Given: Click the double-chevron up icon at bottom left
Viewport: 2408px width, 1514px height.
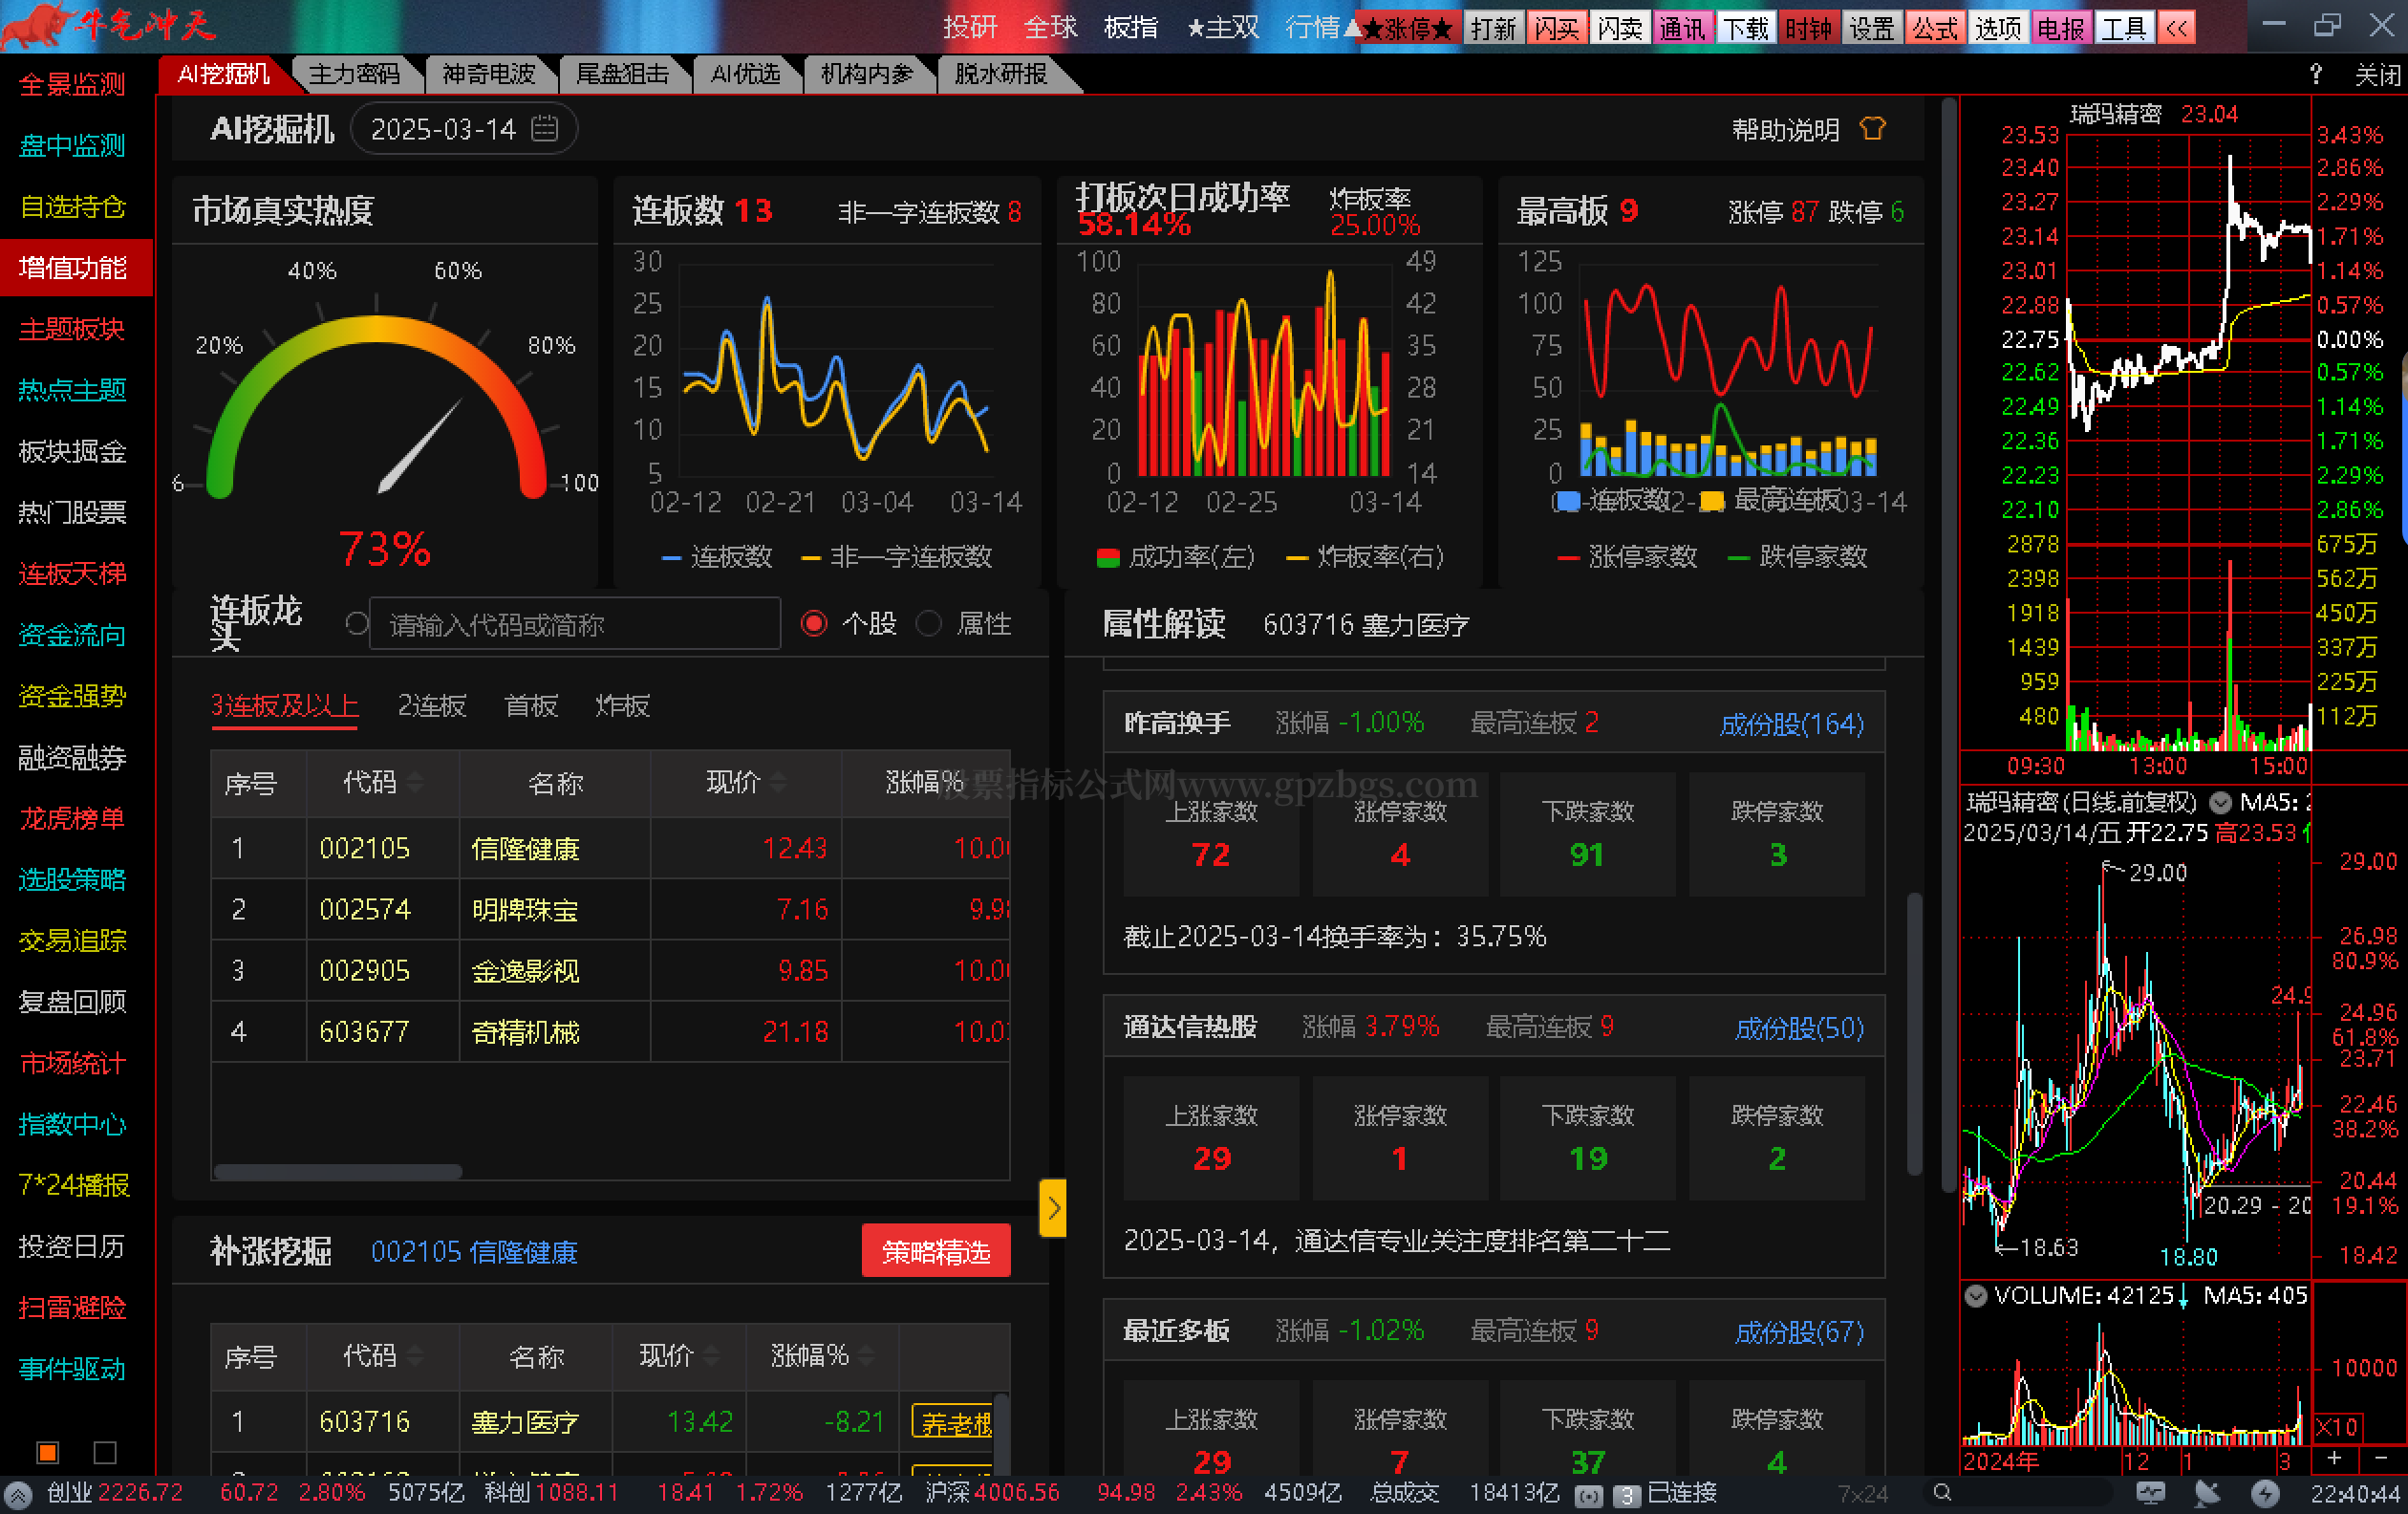Looking at the screenshot, I should pyautogui.click(x=18, y=1495).
